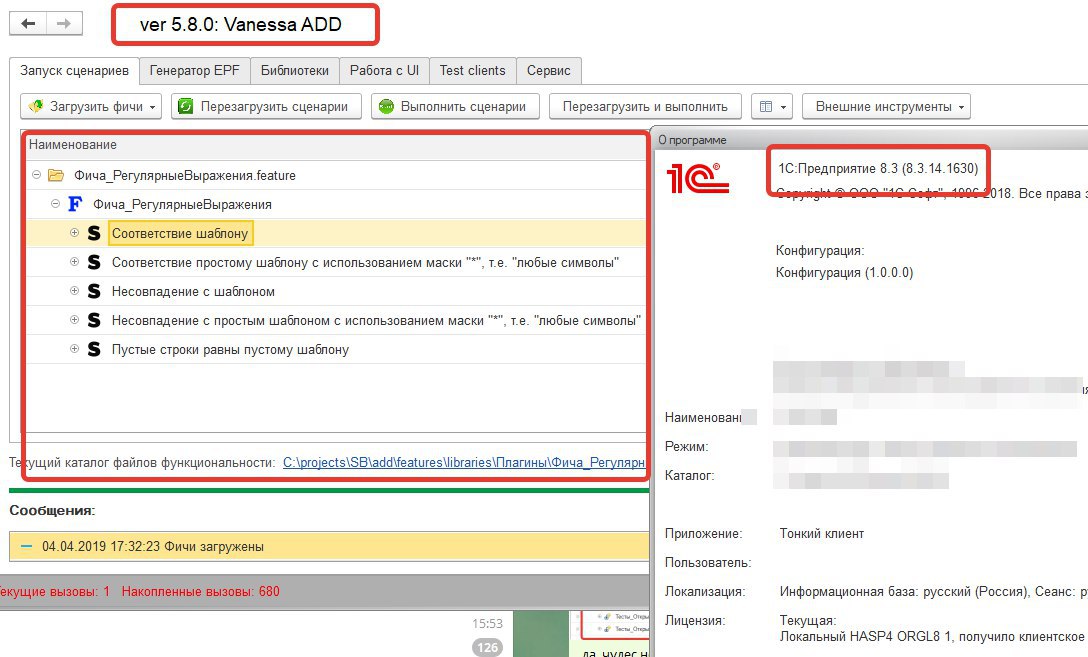Select Тонкий клиент value in О программе
Viewport: 1088px width, 657px height.
[822, 534]
